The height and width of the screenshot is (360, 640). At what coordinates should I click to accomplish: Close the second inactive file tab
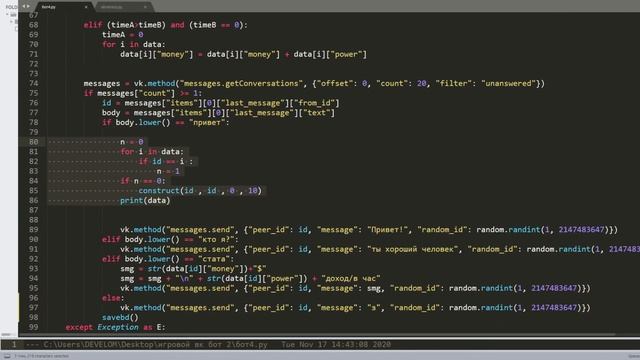145,7
